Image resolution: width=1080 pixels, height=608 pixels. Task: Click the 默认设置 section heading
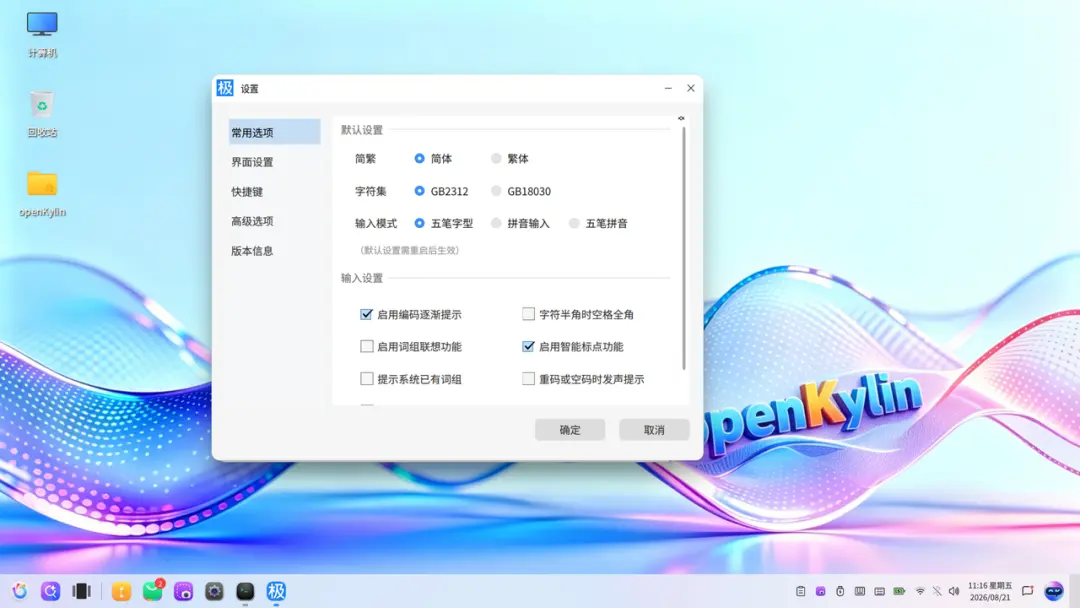[x=362, y=129]
